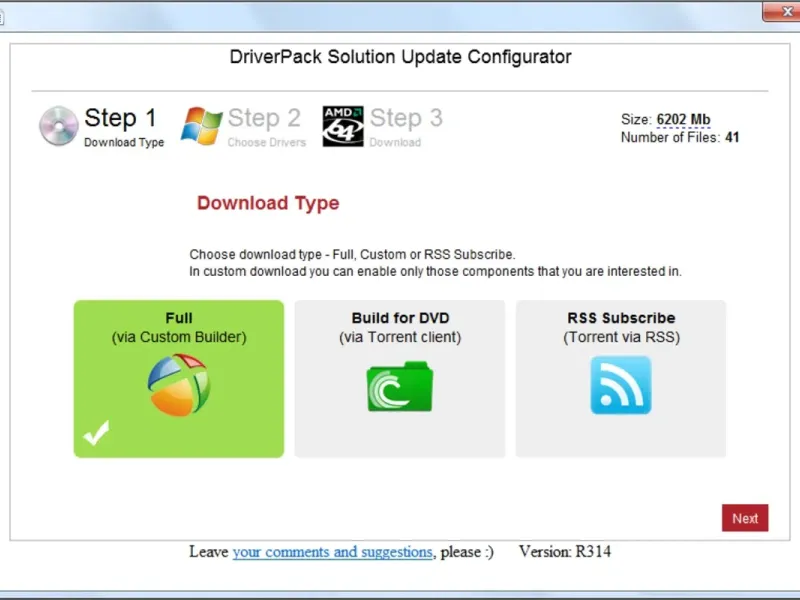Click the green torrent folder icon

tap(399, 386)
